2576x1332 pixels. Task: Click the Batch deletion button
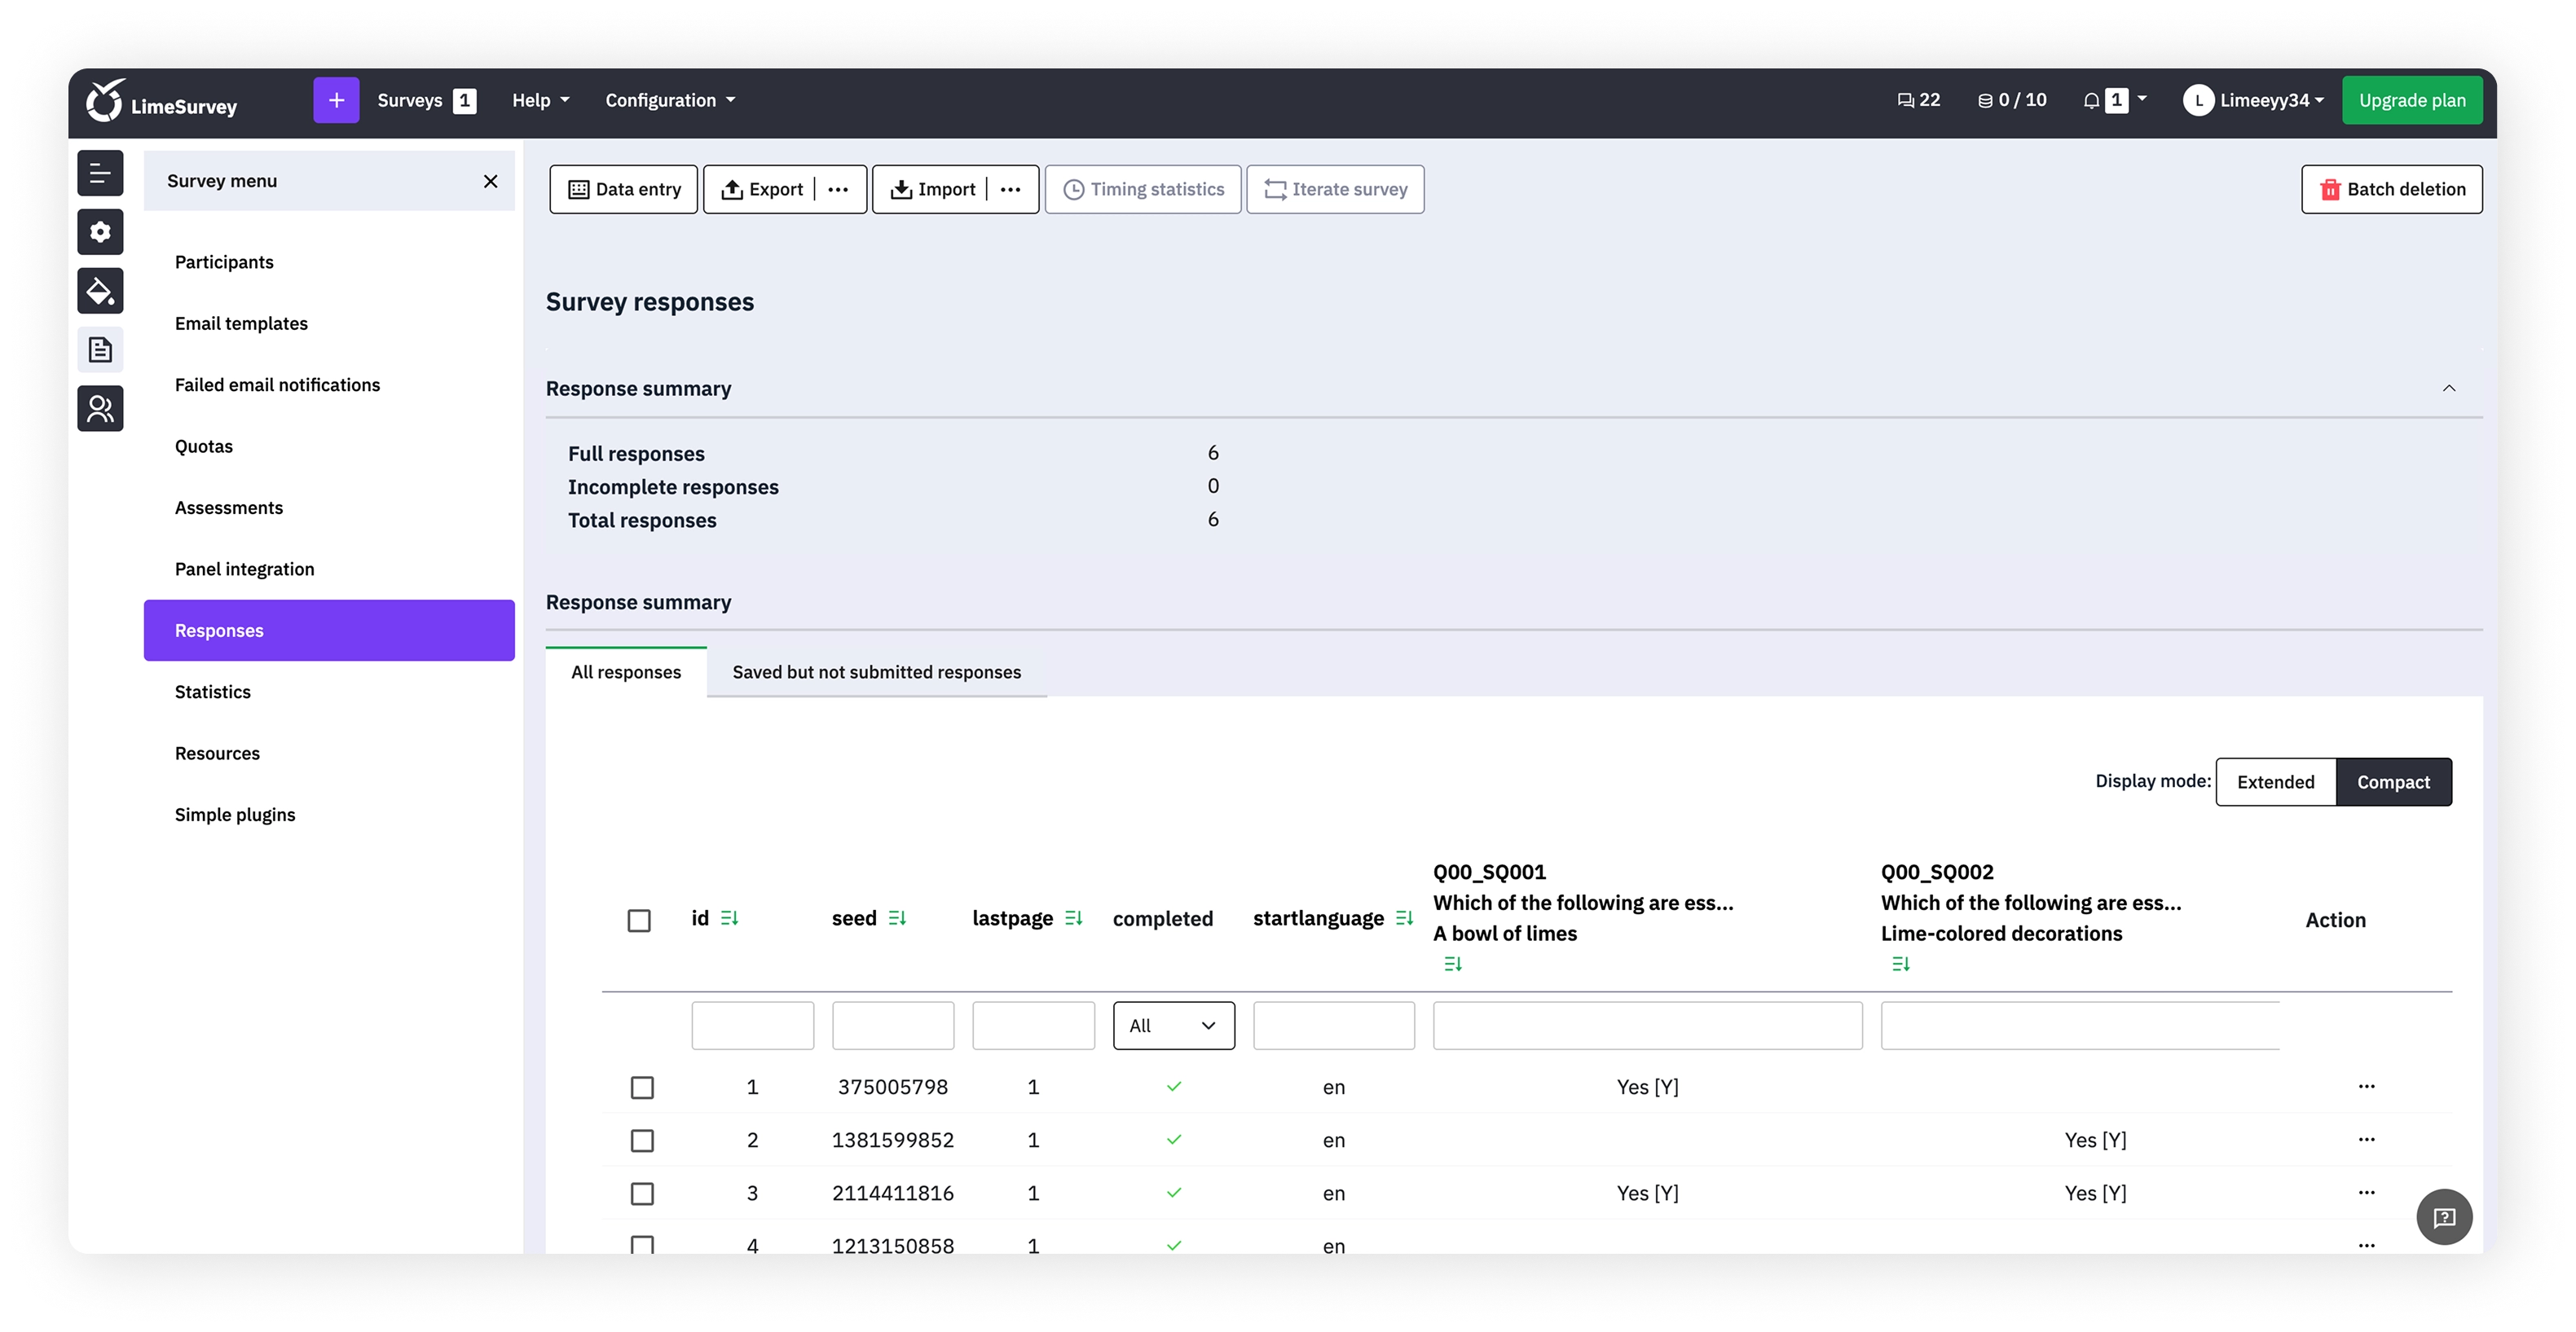pos(2391,189)
